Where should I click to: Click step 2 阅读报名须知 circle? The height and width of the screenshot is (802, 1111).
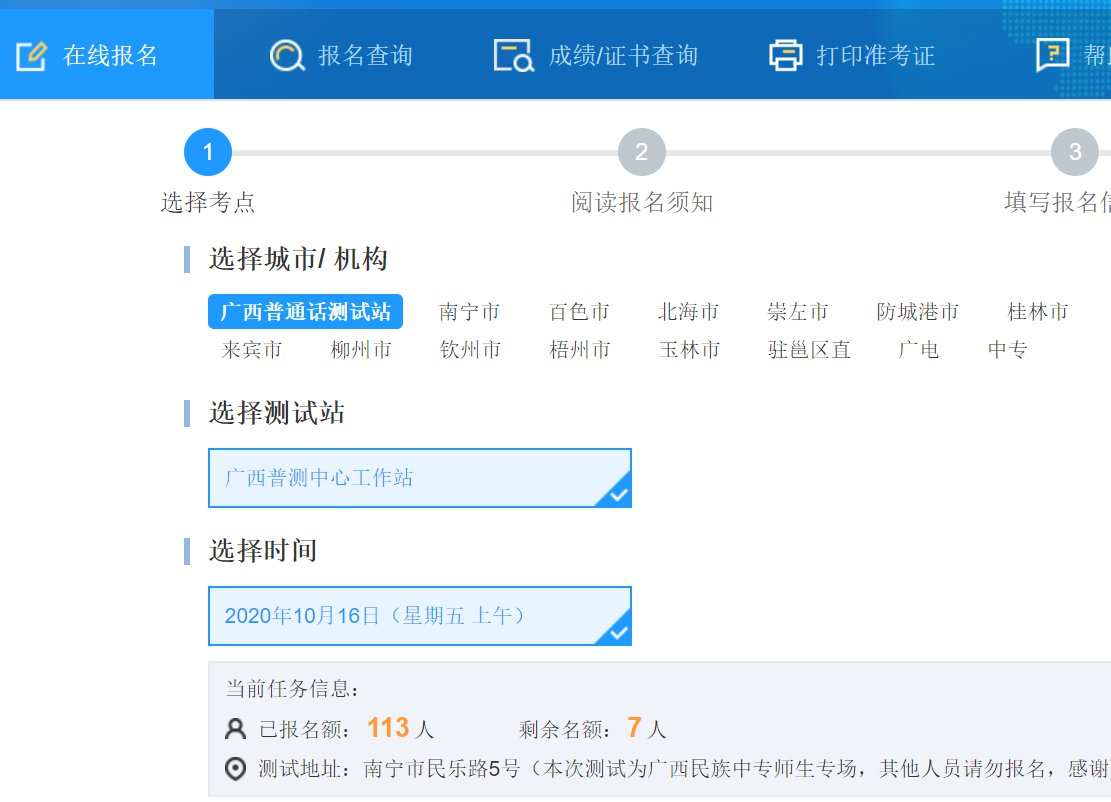[x=641, y=153]
